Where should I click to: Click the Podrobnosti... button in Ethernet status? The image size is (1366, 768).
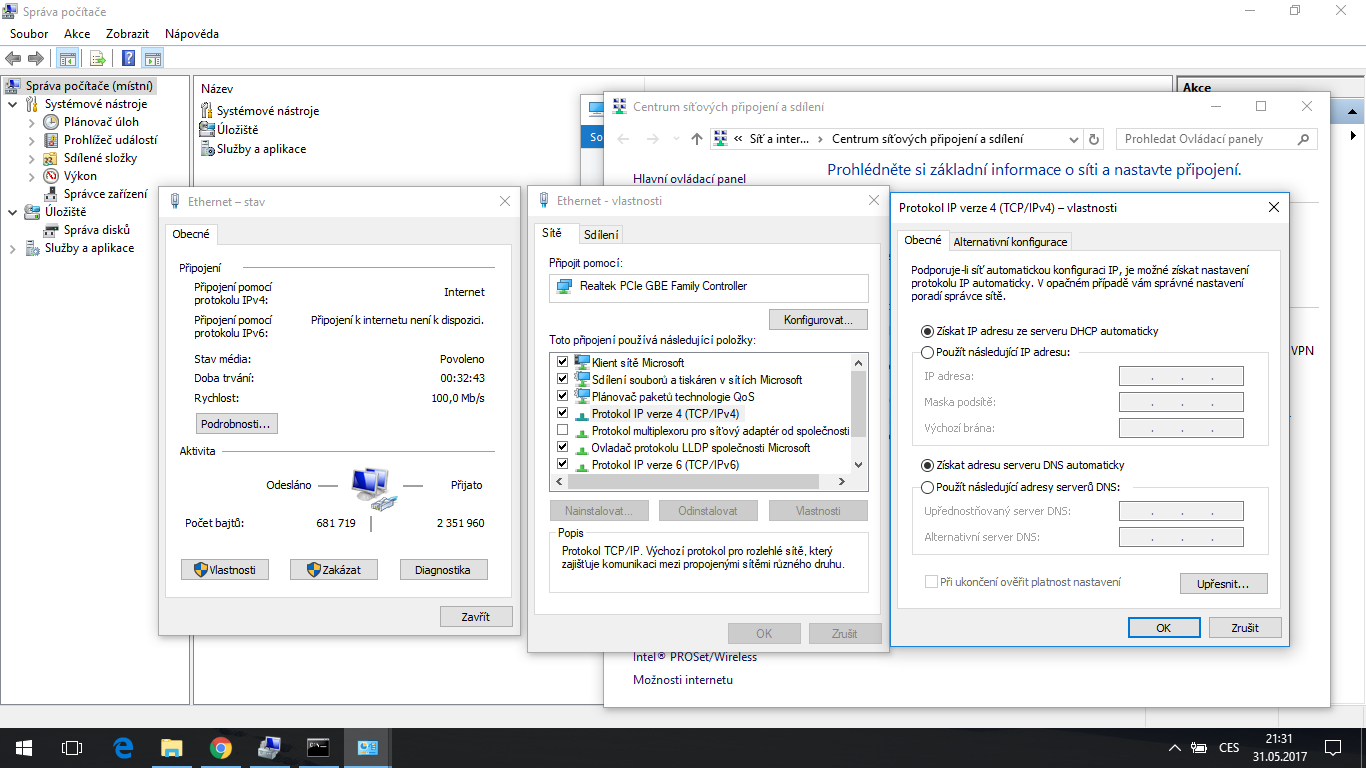(x=235, y=424)
